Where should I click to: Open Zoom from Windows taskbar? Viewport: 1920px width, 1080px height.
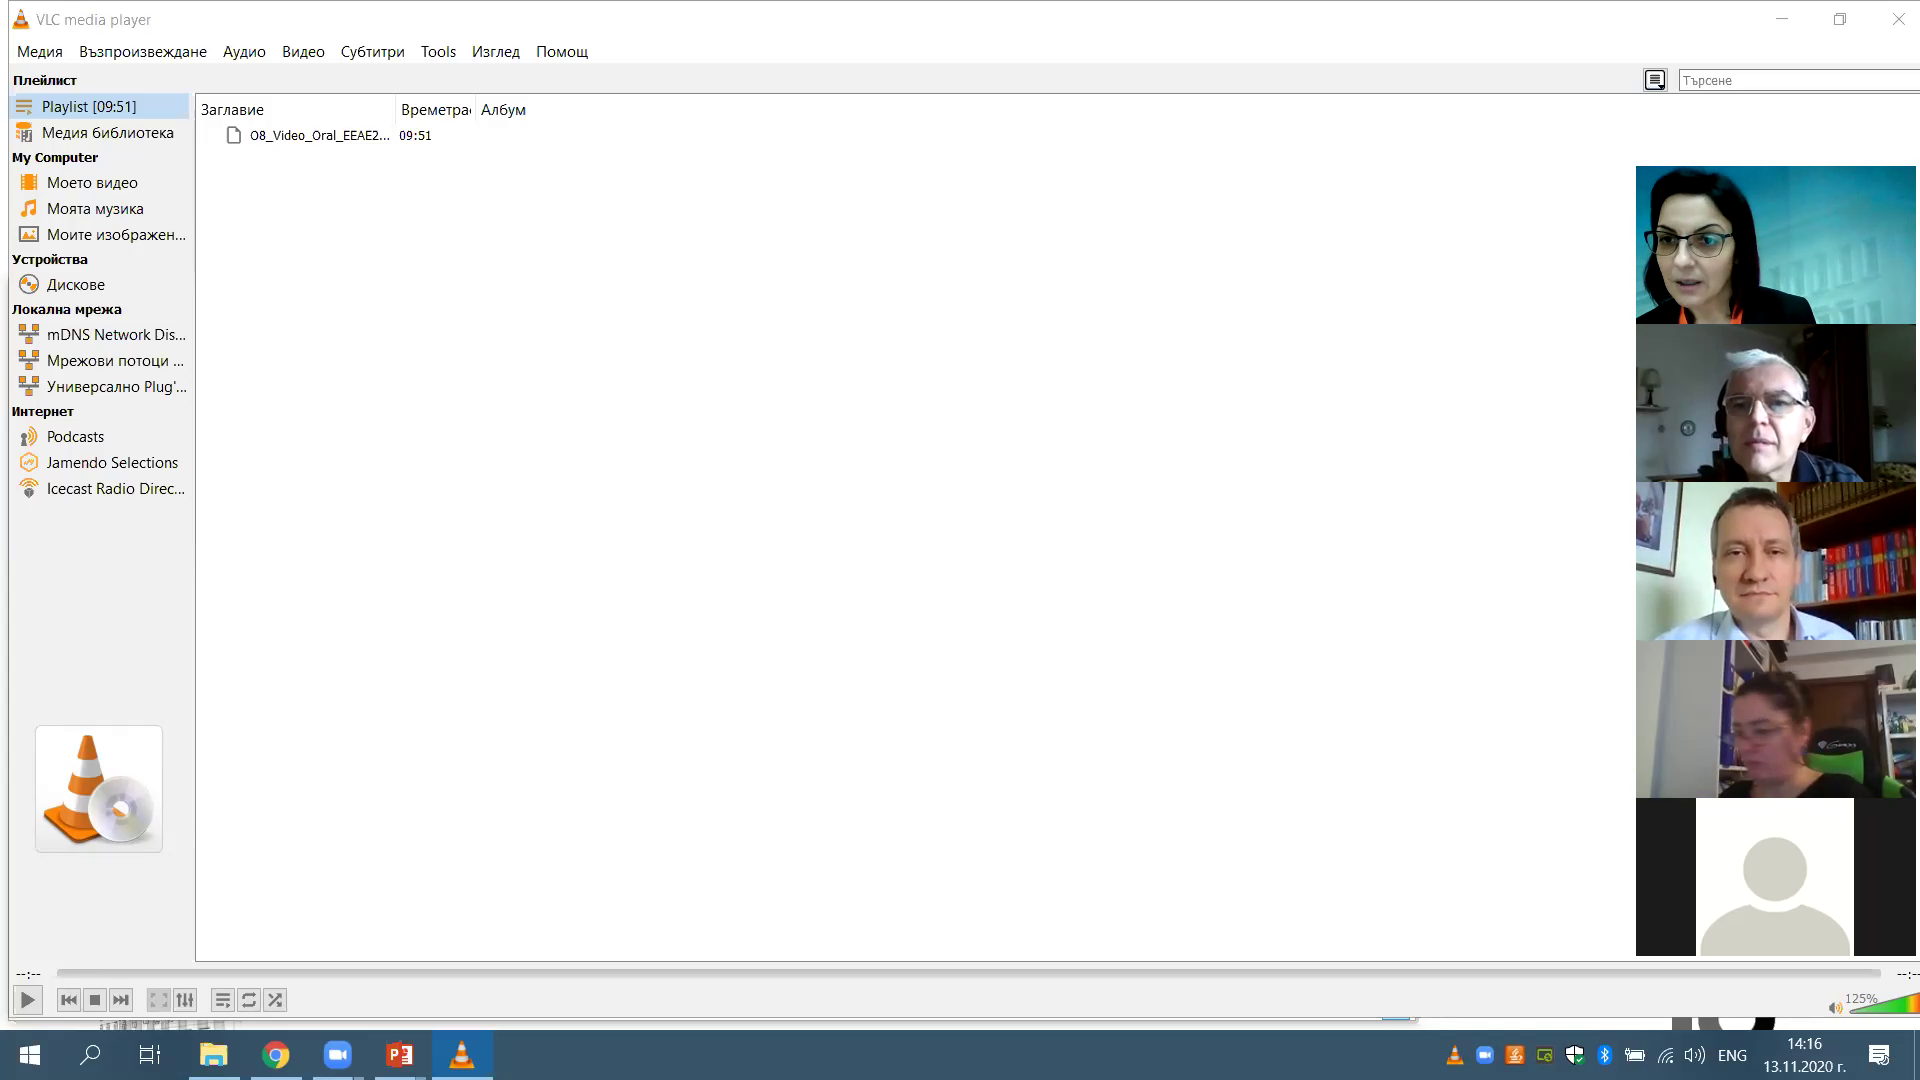(x=338, y=1055)
